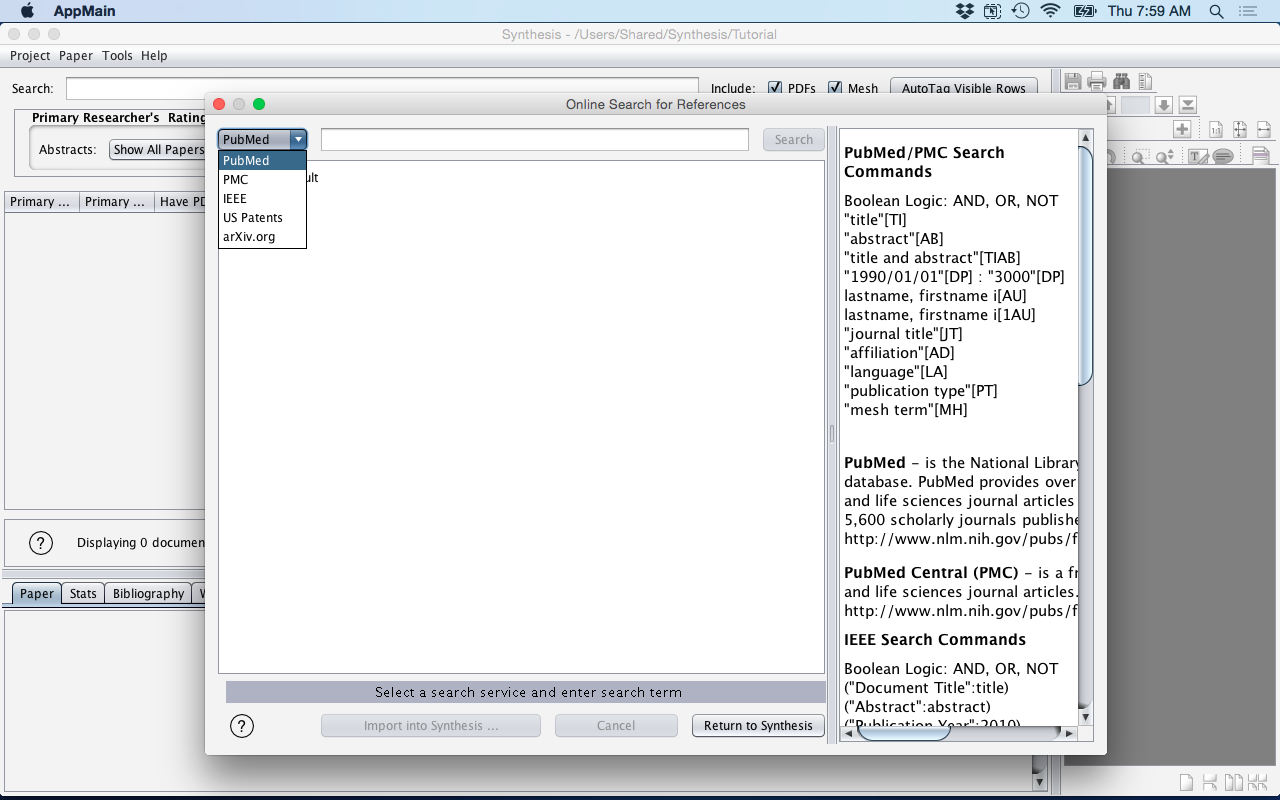The image size is (1280, 800).
Task: Switch to continuous single page view
Action: click(x=1210, y=782)
